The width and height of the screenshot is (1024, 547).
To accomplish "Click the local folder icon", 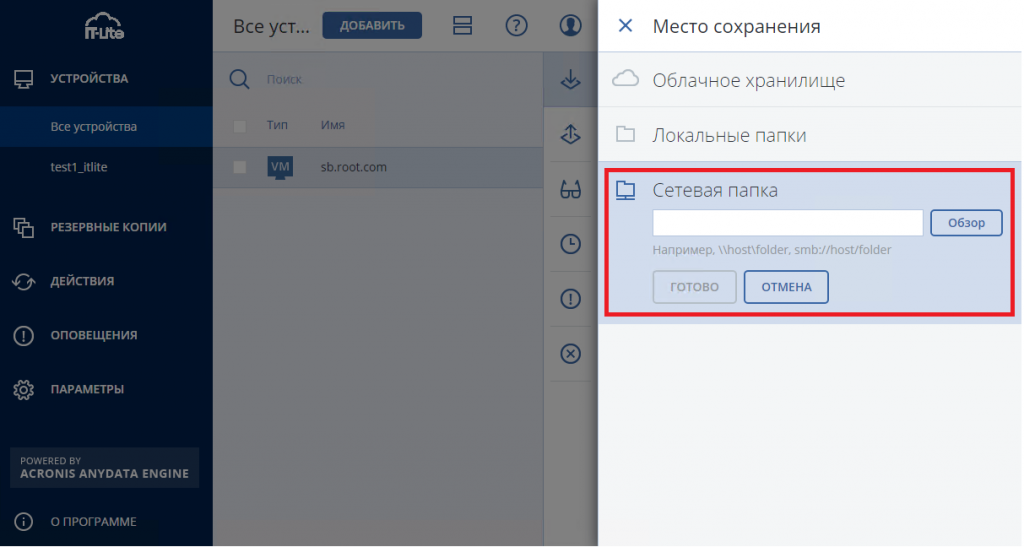I will (626, 134).
